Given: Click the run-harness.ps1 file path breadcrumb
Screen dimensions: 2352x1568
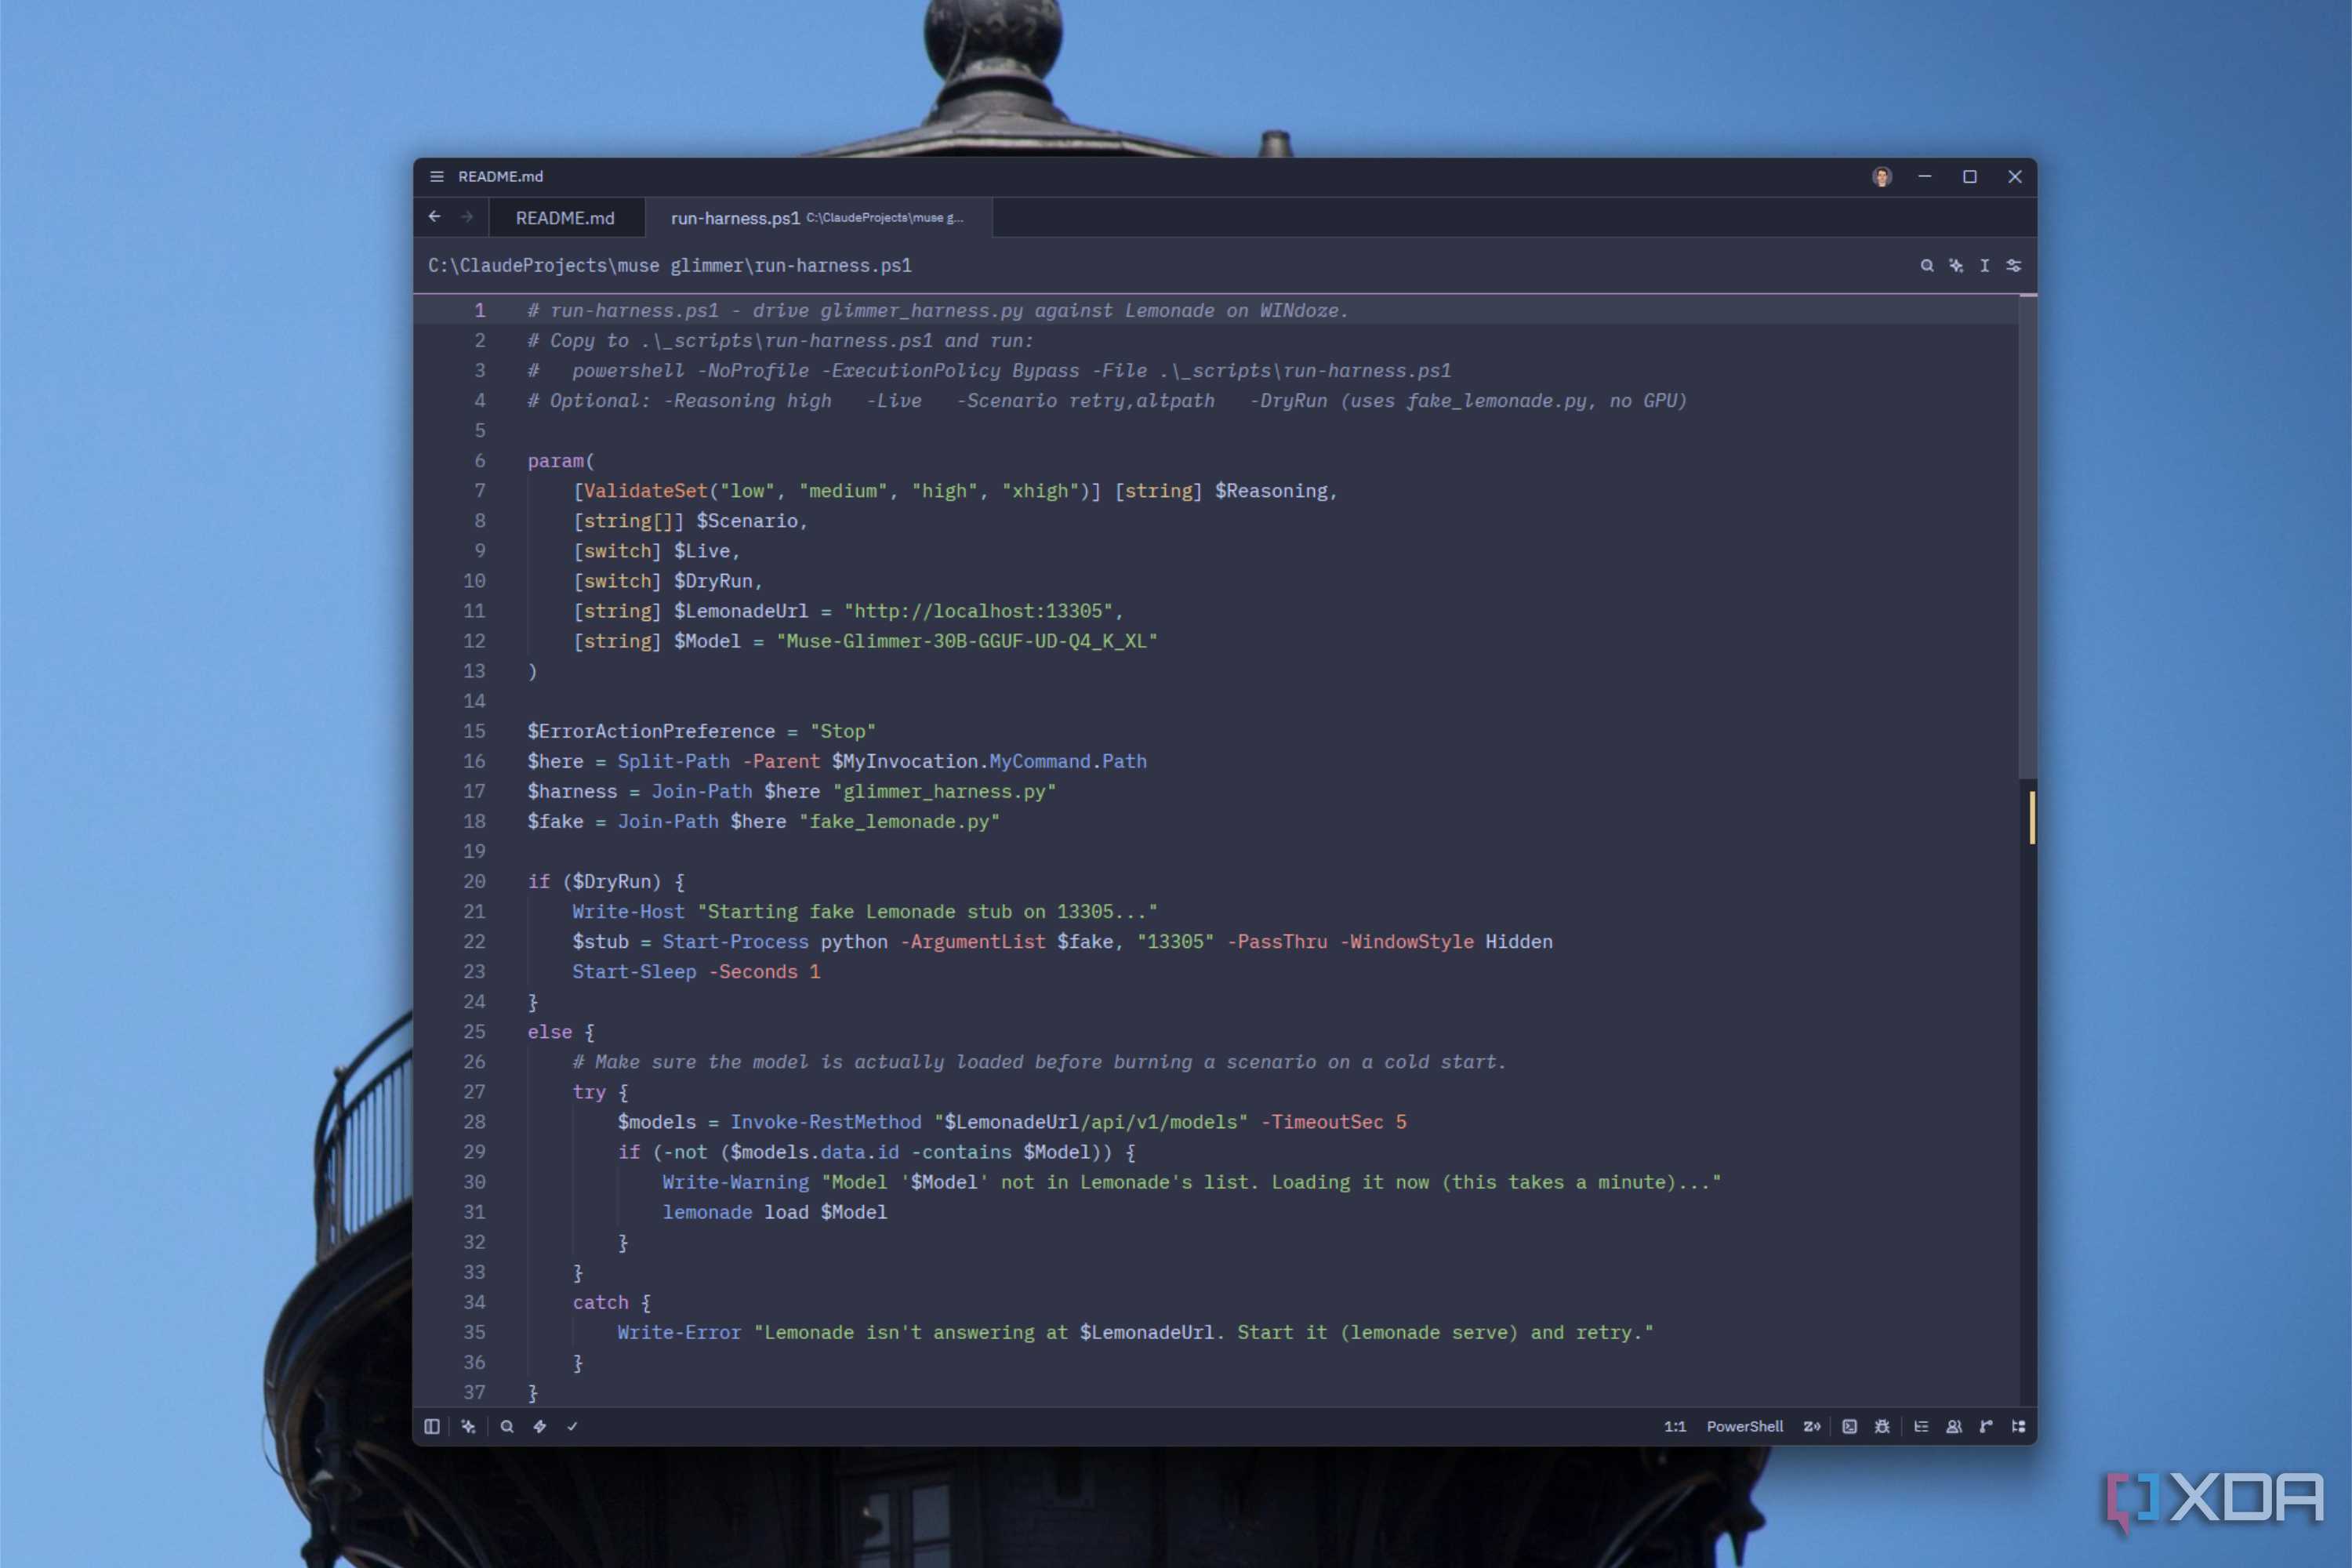Looking at the screenshot, I should pyautogui.click(x=670, y=265).
